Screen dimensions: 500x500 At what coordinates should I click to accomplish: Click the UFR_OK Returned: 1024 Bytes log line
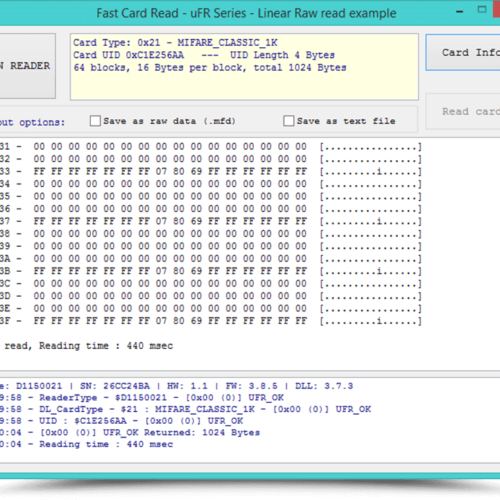pyautogui.click(x=130, y=433)
